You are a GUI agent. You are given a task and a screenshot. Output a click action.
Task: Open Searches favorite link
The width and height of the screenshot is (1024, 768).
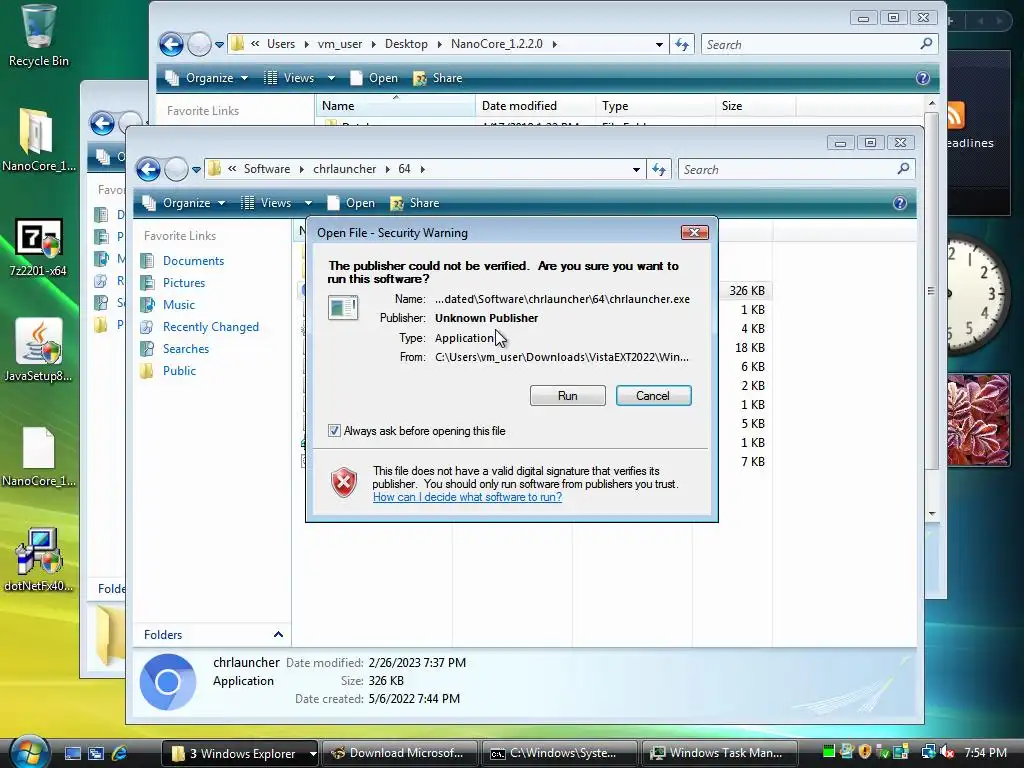(x=185, y=349)
